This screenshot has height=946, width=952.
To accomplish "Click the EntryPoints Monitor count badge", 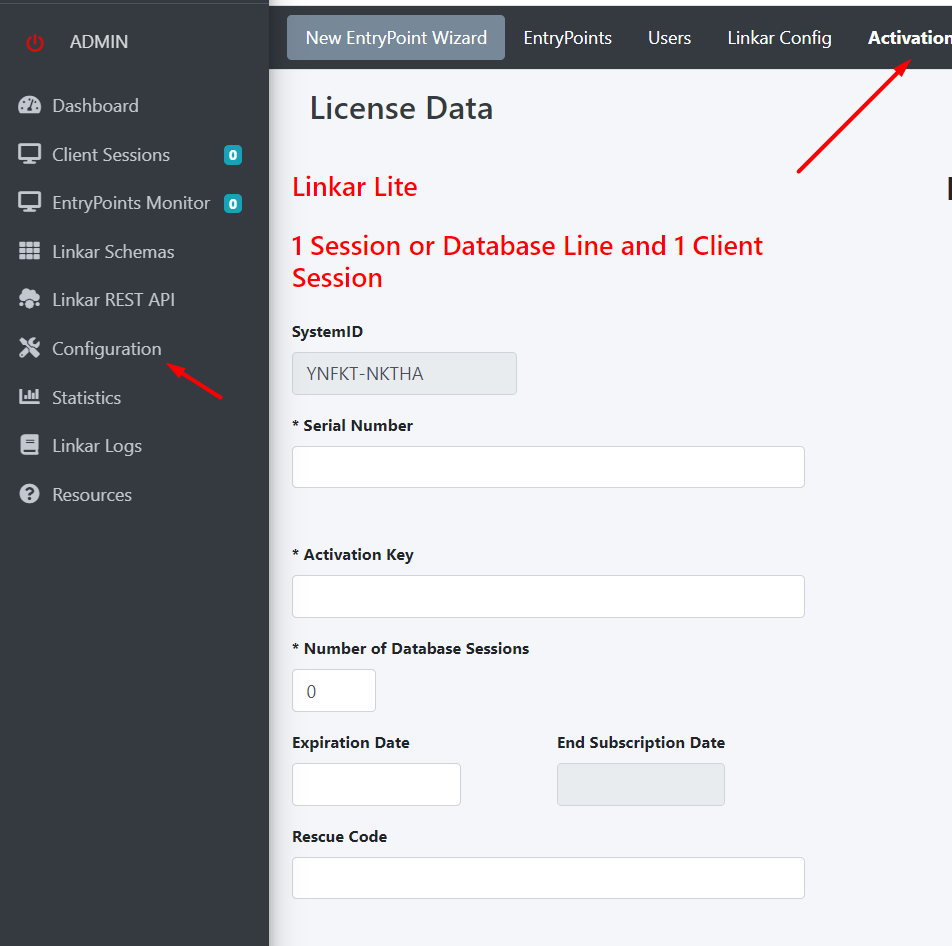I will pyautogui.click(x=233, y=203).
